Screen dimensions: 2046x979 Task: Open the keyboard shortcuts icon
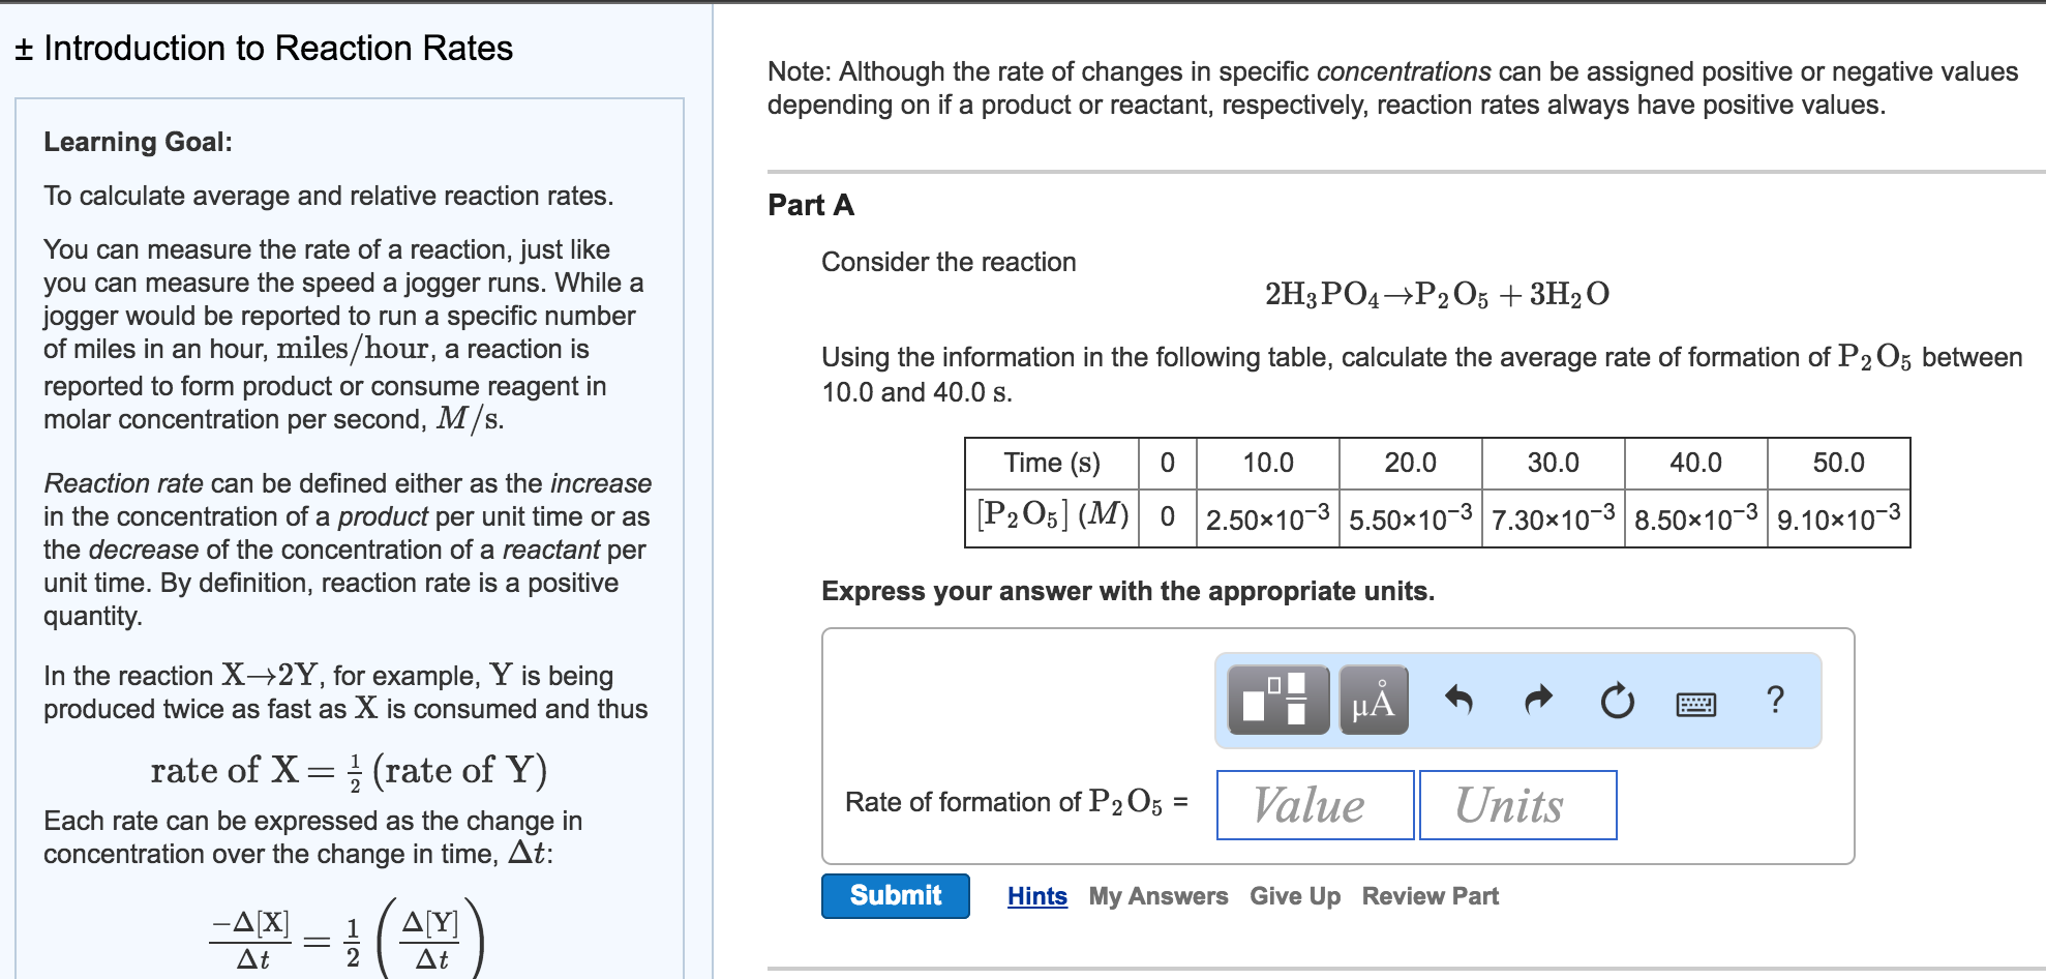1694,703
